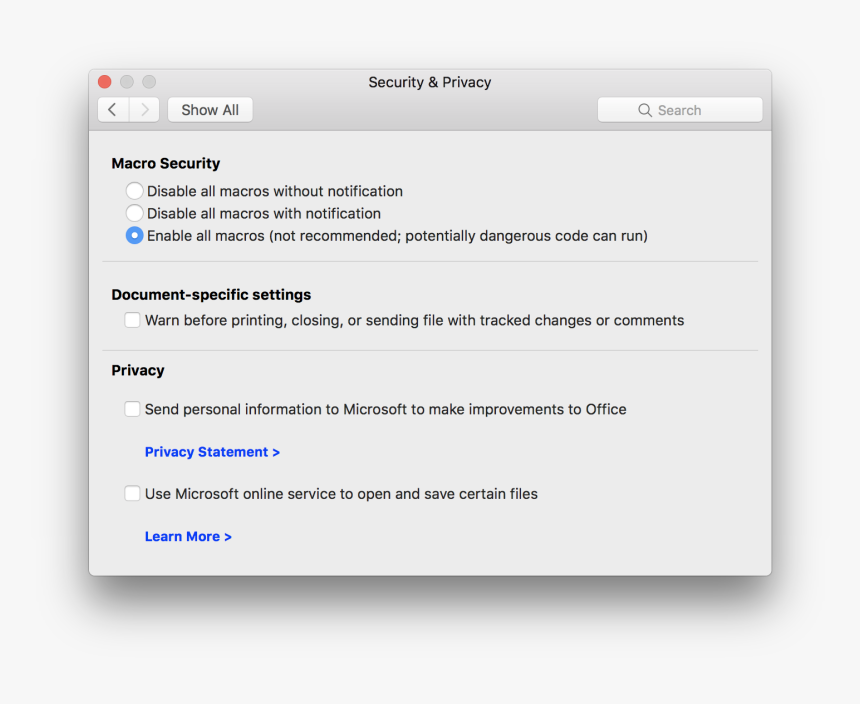Screen dimensions: 860x704
Task: Click the green zoom window button
Action: pos(149,81)
